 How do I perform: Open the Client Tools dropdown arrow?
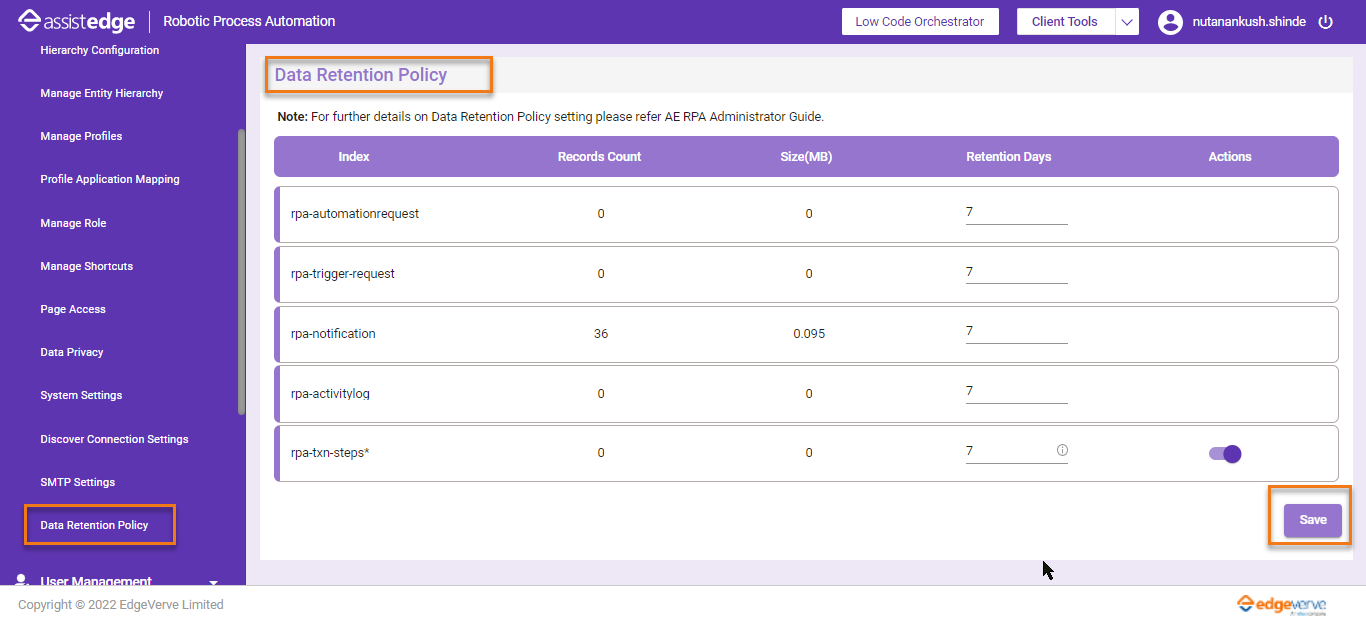click(1127, 22)
